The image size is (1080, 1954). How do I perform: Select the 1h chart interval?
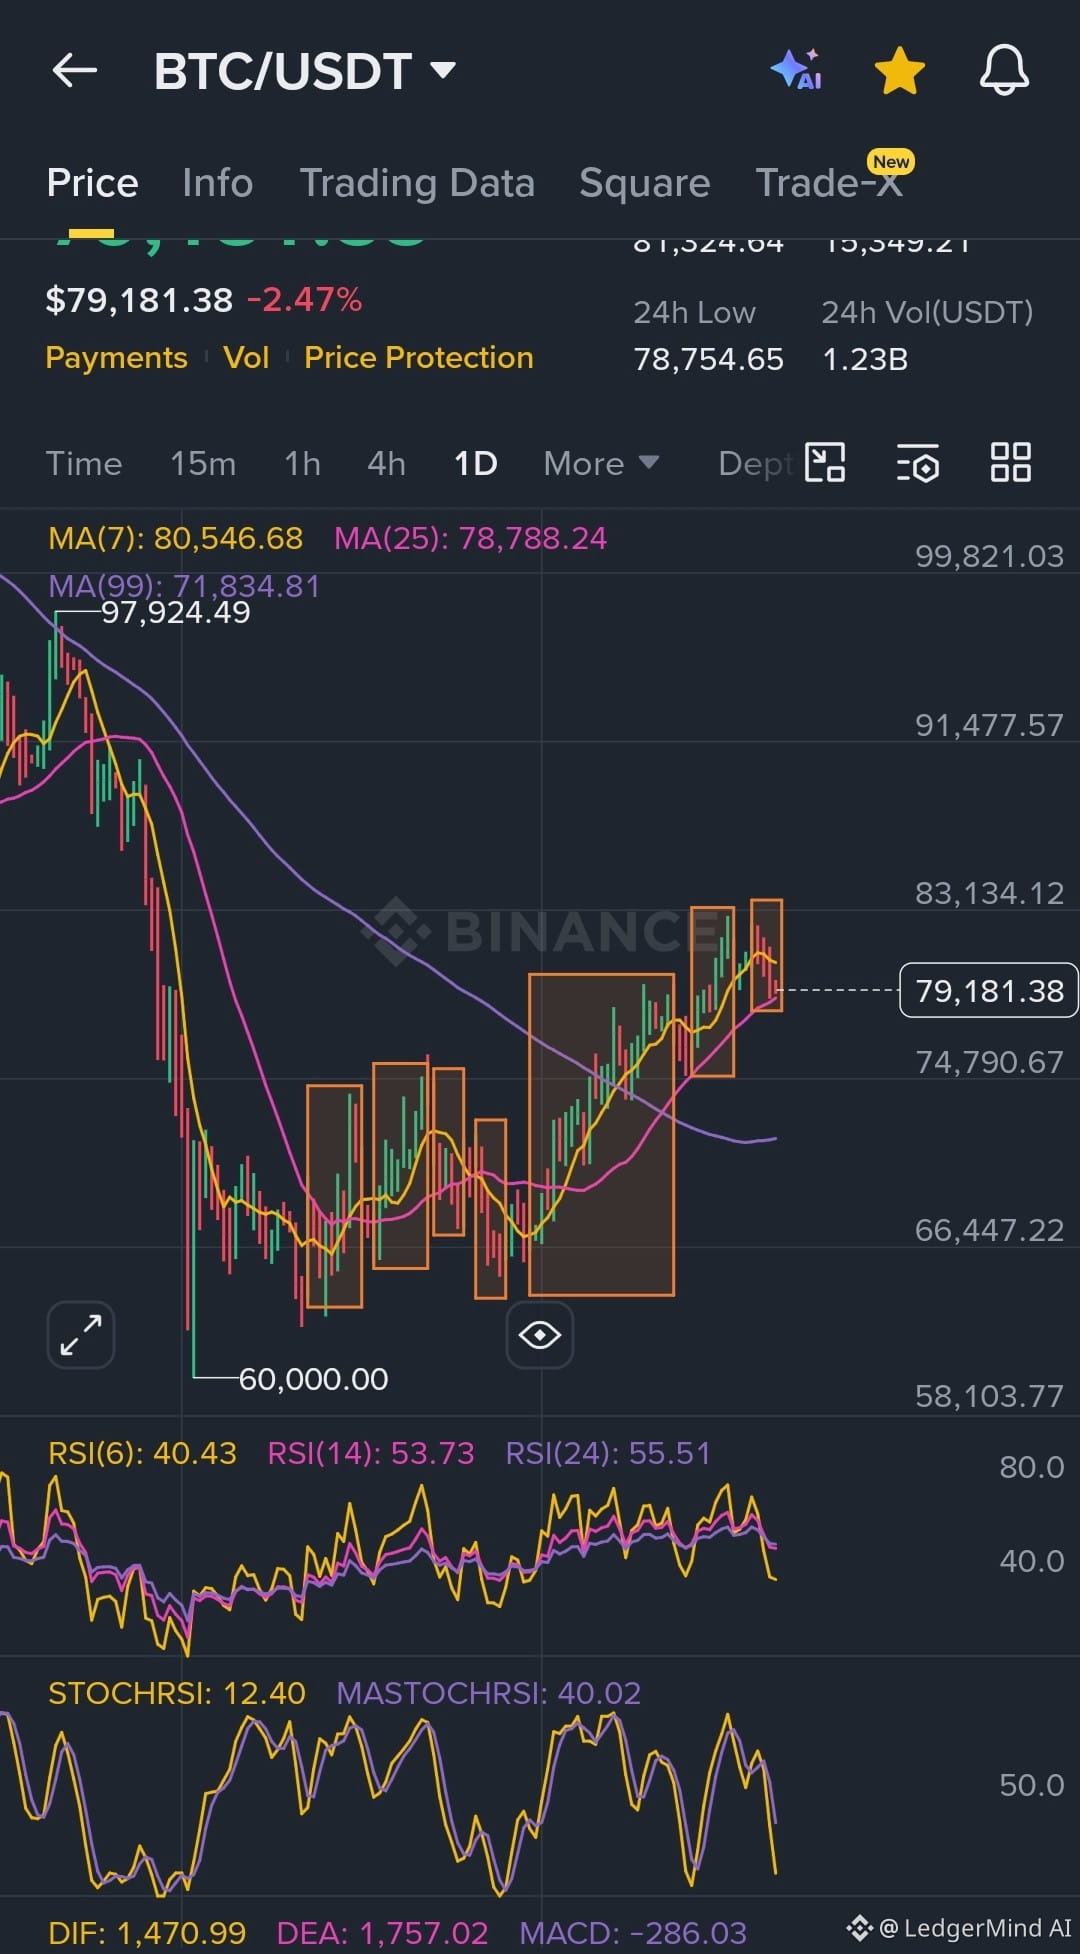pyautogui.click(x=302, y=464)
